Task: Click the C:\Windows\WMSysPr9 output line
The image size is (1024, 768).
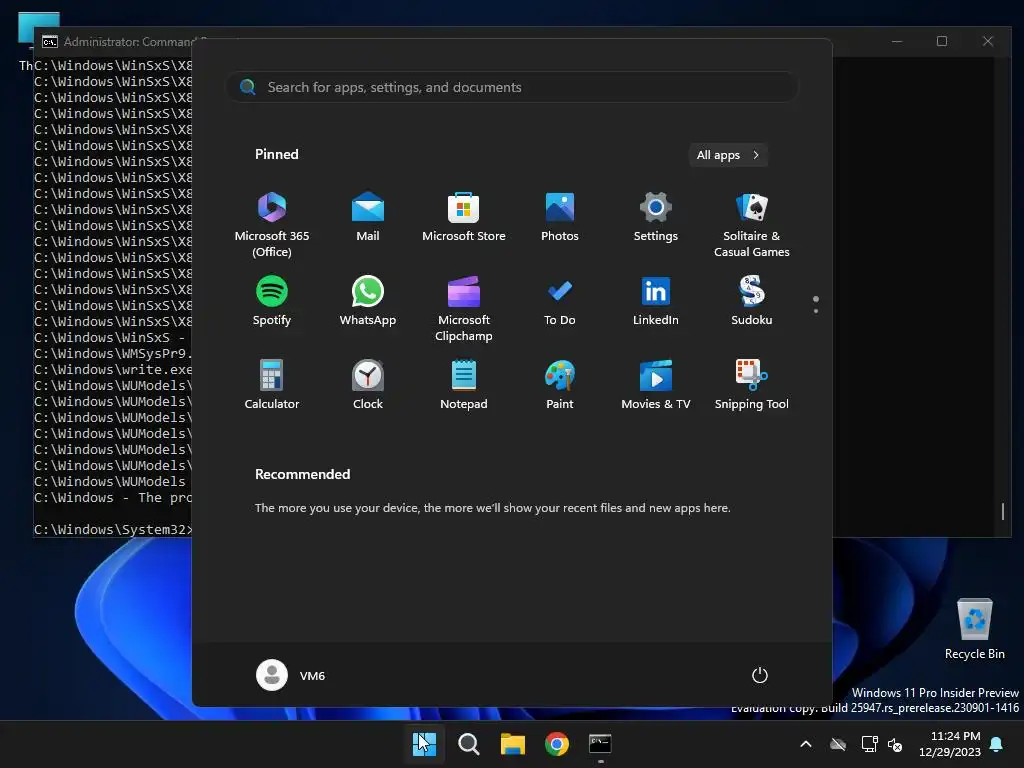Action: pos(113,354)
